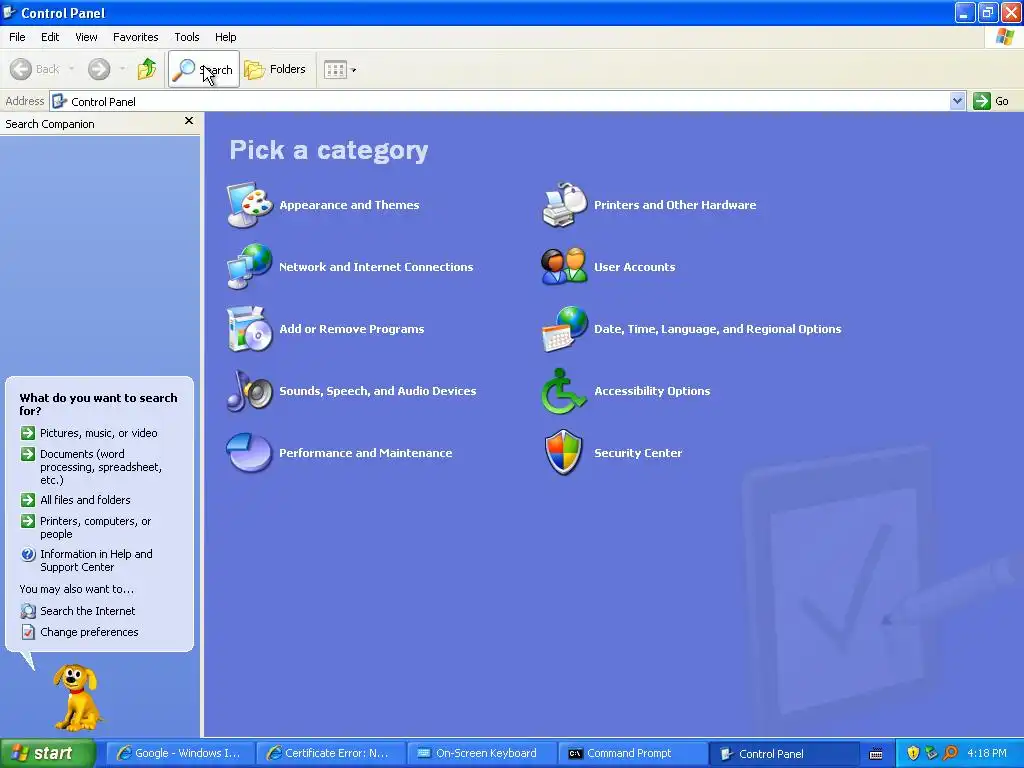The image size is (1024, 768).
Task: Click the Forward arrow toolbar button
Action: pos(99,69)
